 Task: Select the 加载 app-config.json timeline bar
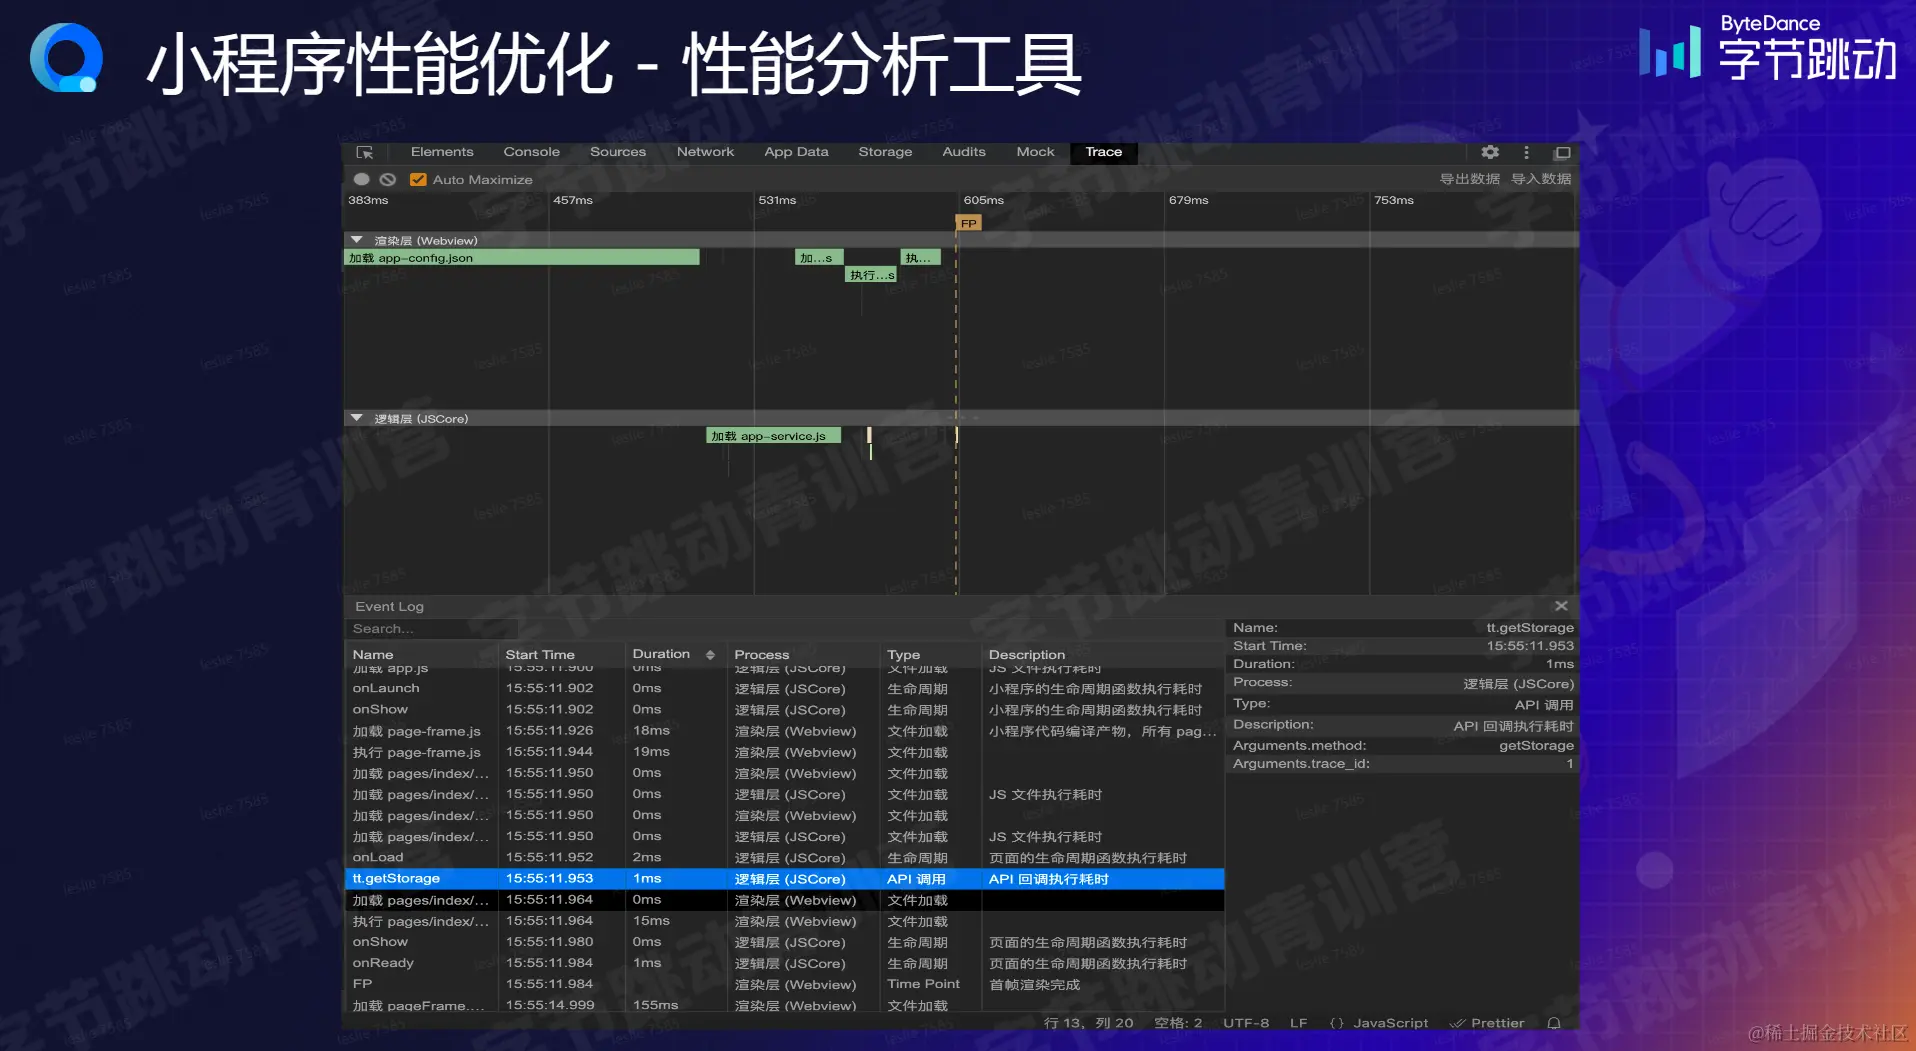pos(522,258)
